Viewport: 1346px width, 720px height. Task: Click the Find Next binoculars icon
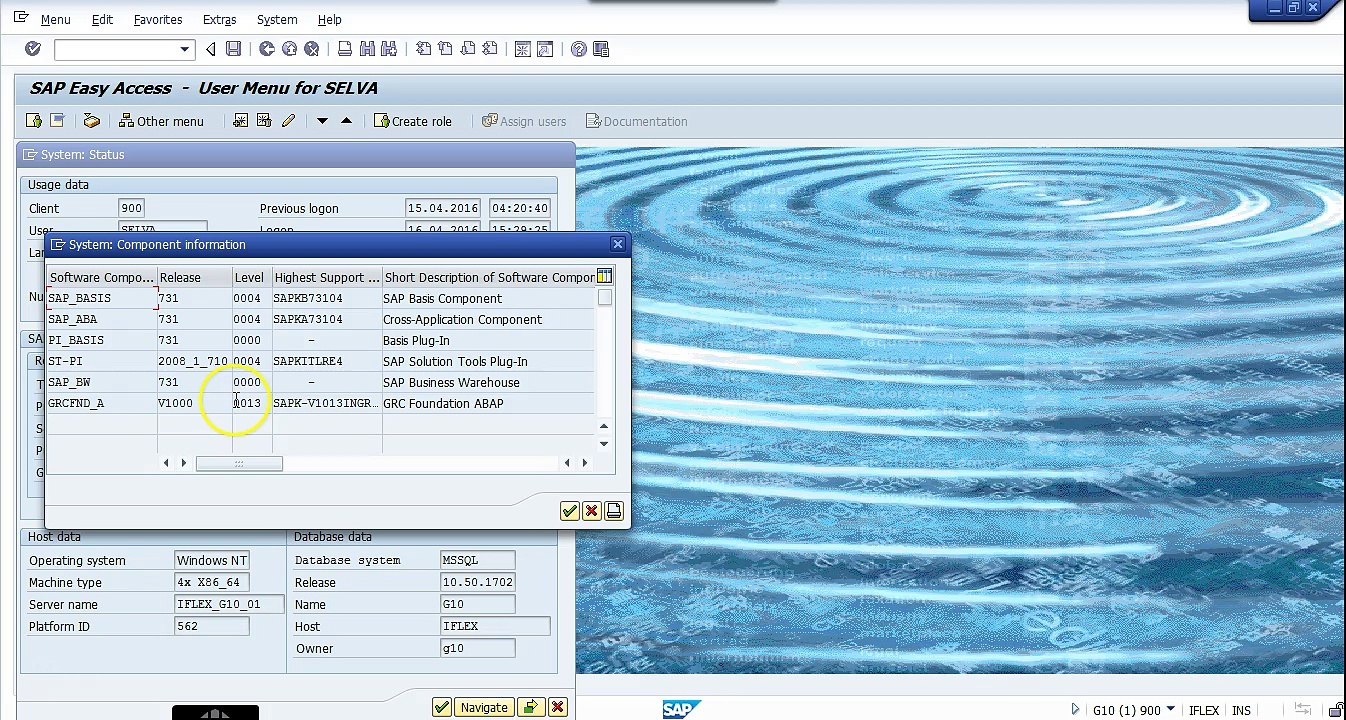(389, 49)
